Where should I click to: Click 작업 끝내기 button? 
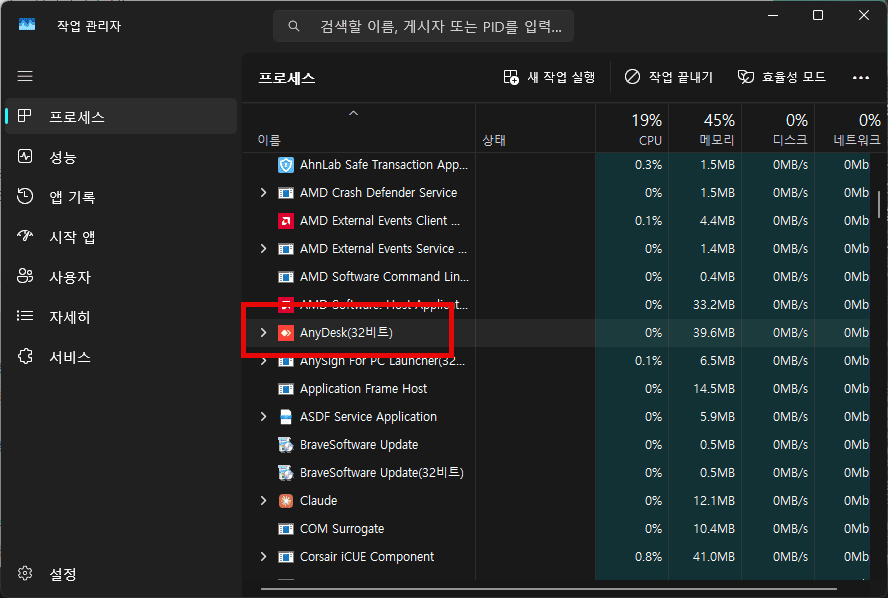669,77
